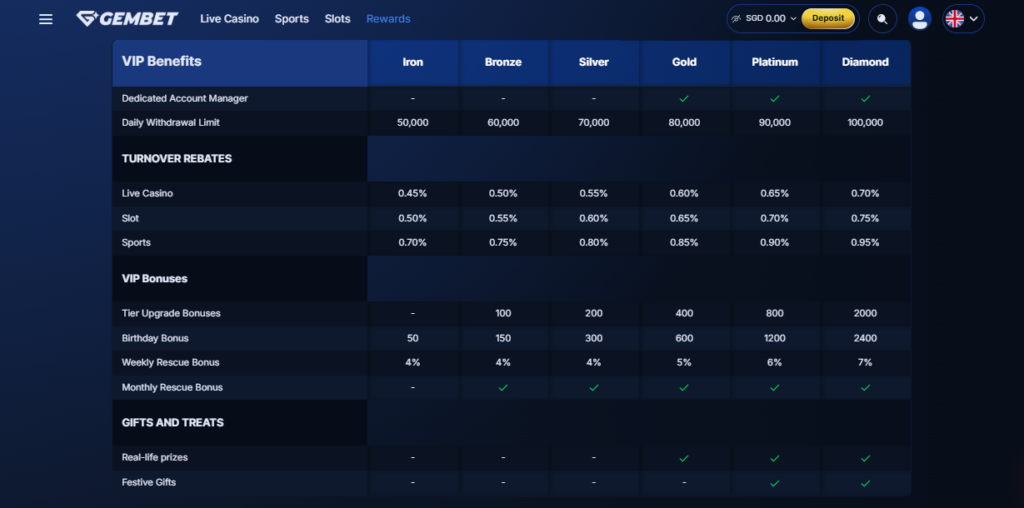Open the user profile icon
Screen dimensions: 1024x508
(x=920, y=18)
